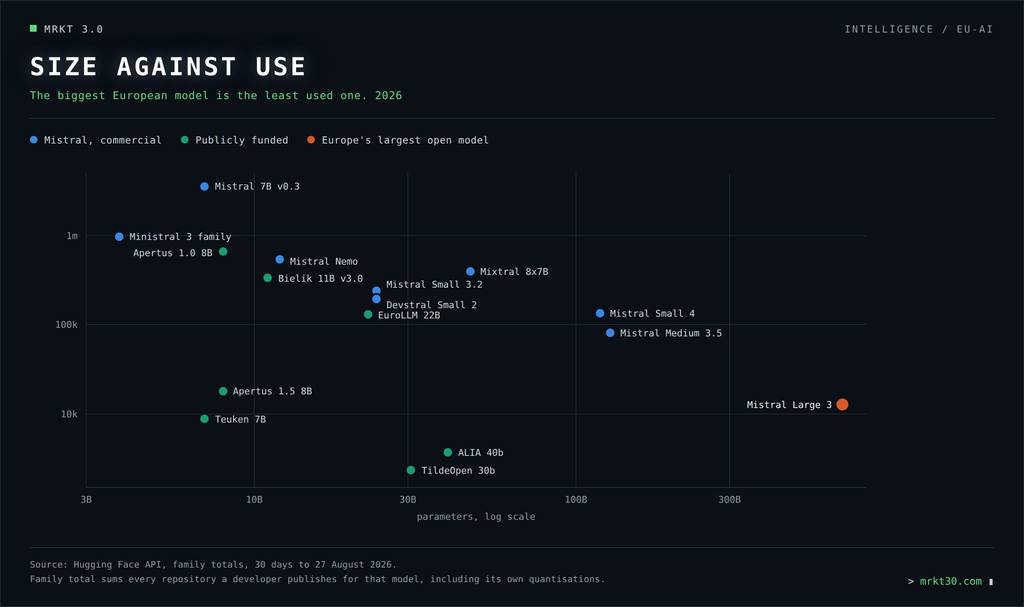Click the 30B x-axis label
The height and width of the screenshot is (607, 1024).
pos(408,499)
